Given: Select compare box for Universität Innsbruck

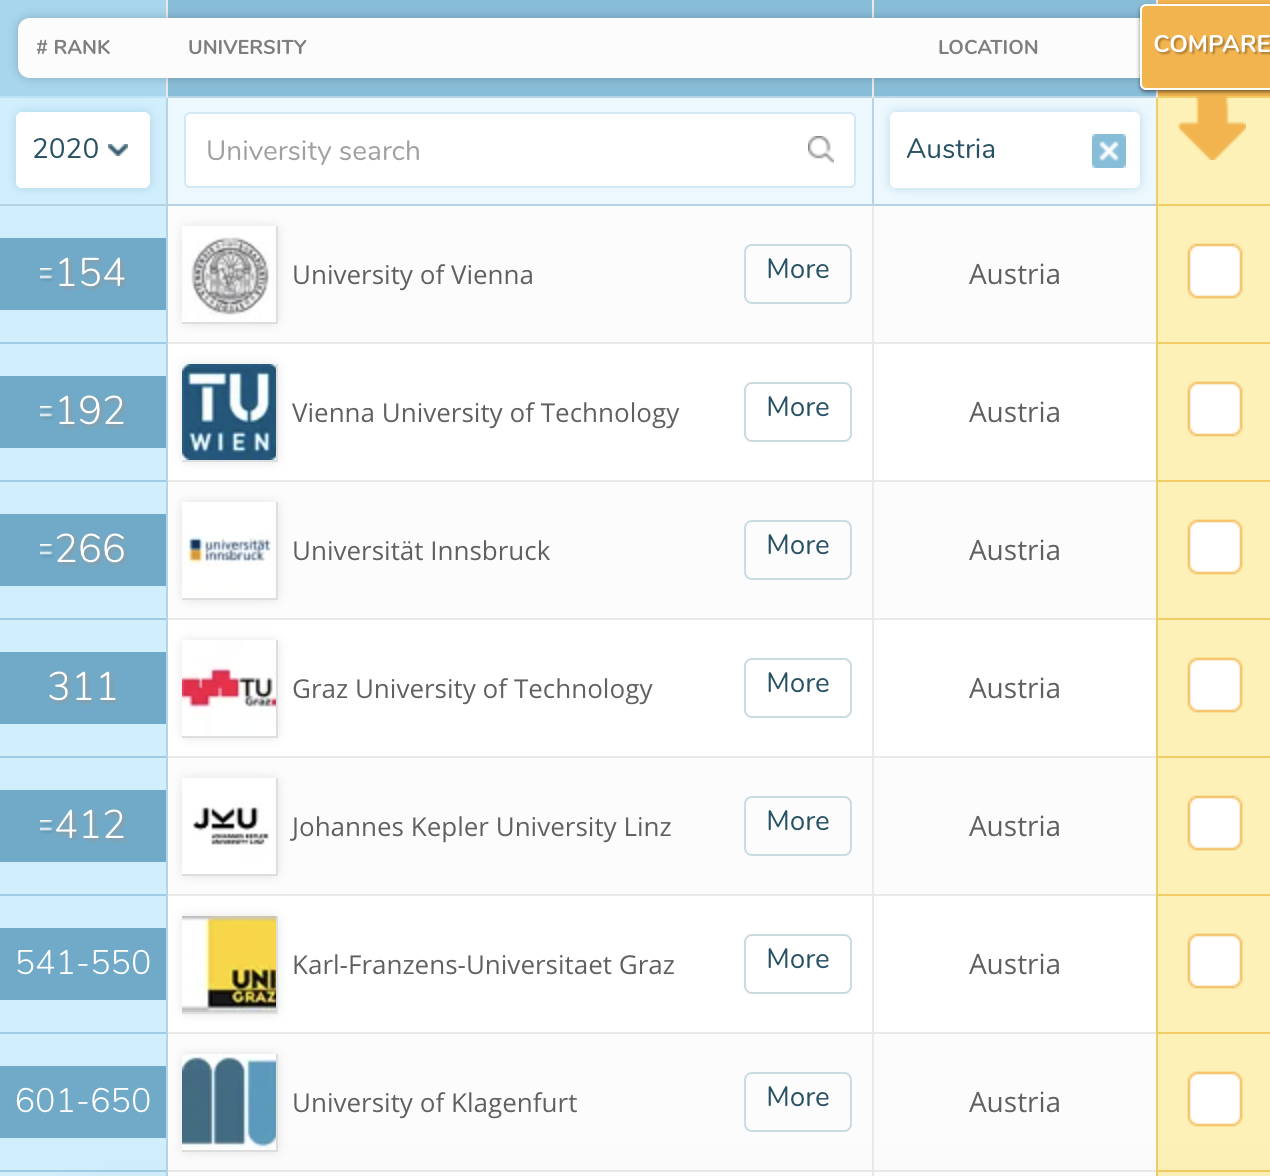Looking at the screenshot, I should tap(1215, 547).
